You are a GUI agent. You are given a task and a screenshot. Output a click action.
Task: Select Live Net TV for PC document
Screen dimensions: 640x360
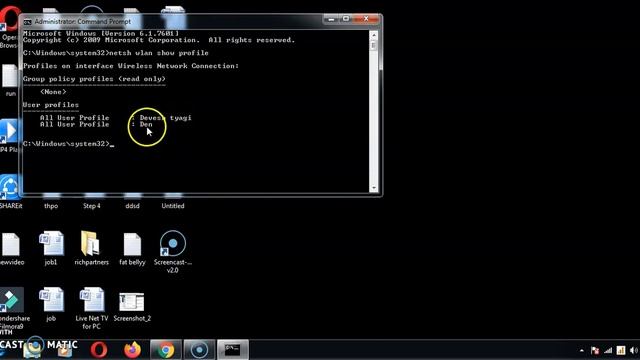(92, 308)
